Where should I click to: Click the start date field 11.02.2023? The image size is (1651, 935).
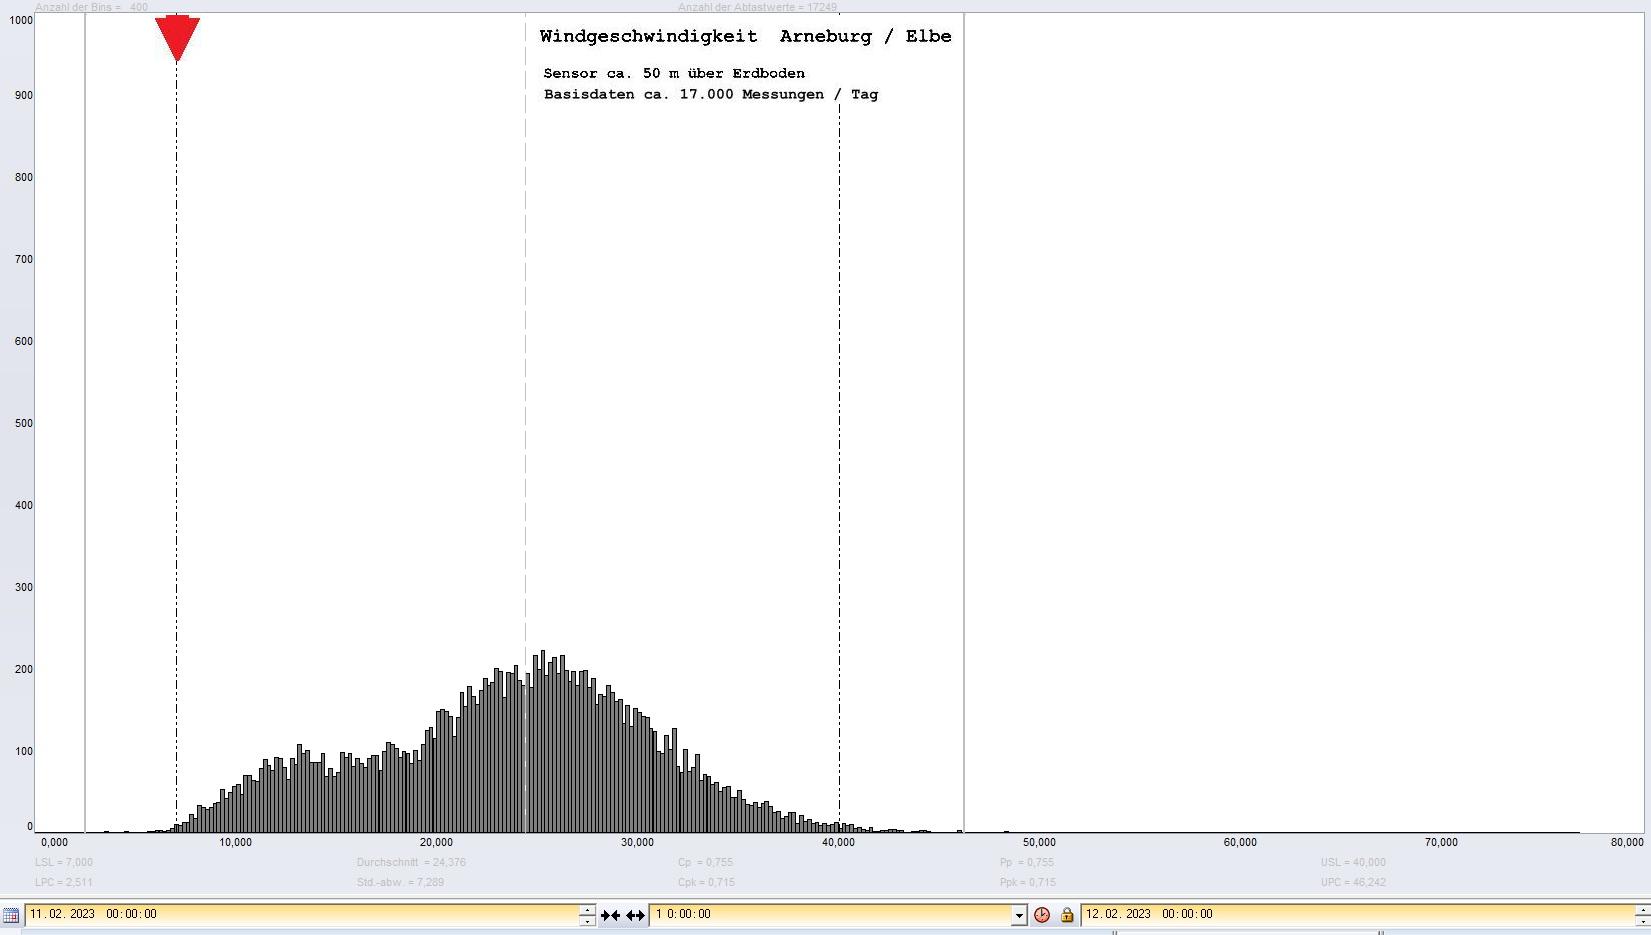click(x=300, y=914)
